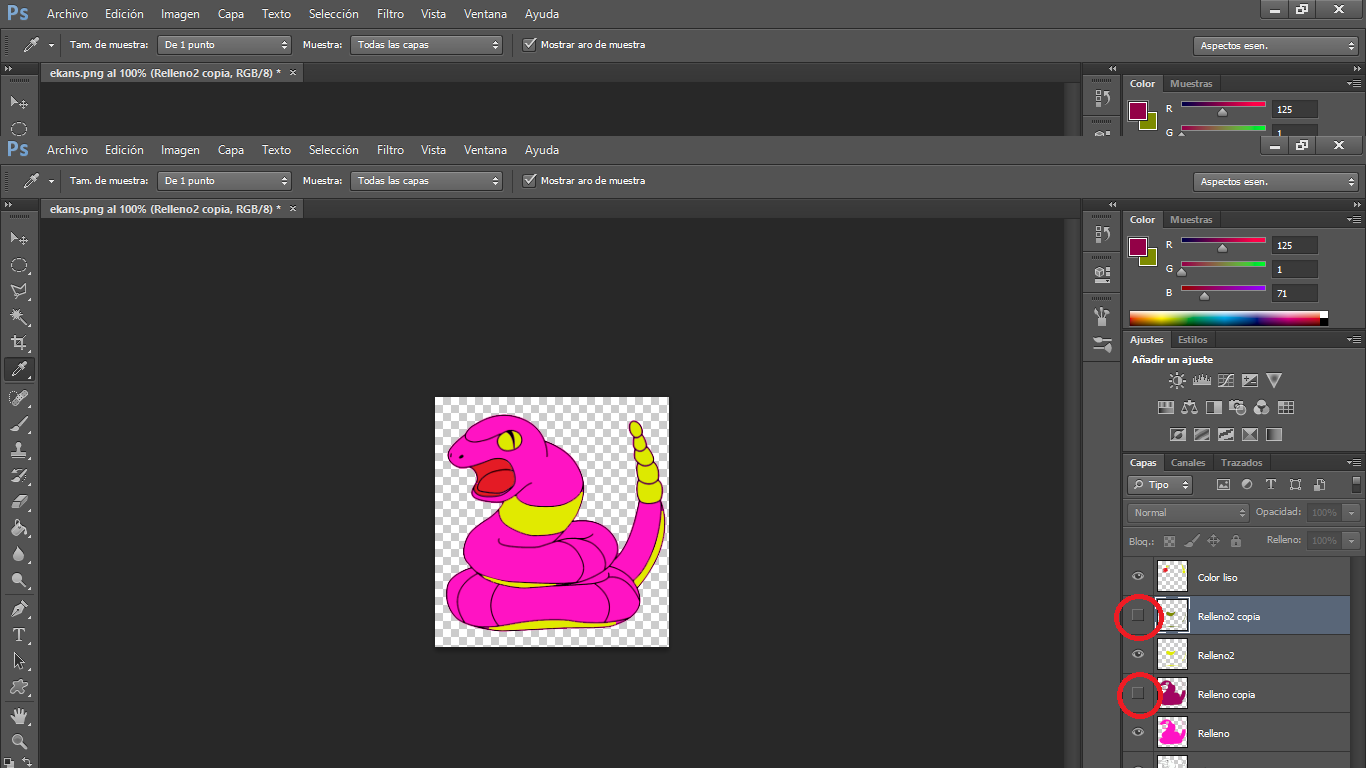
Task: Open the Relleno slider arrow
Action: pos(1352,540)
